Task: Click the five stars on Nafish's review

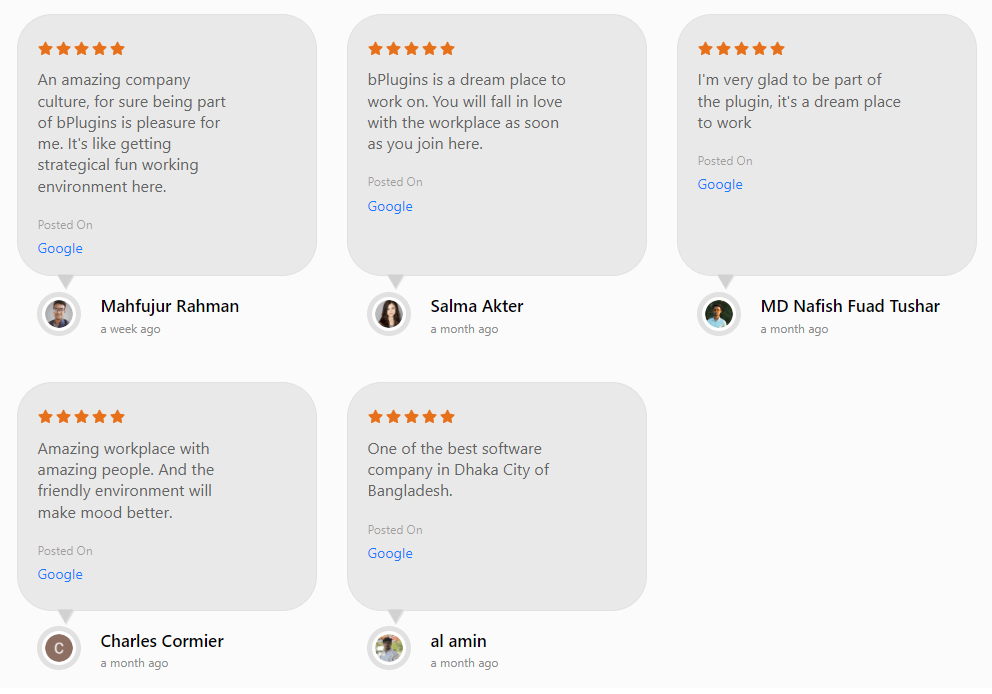Action: [x=741, y=48]
